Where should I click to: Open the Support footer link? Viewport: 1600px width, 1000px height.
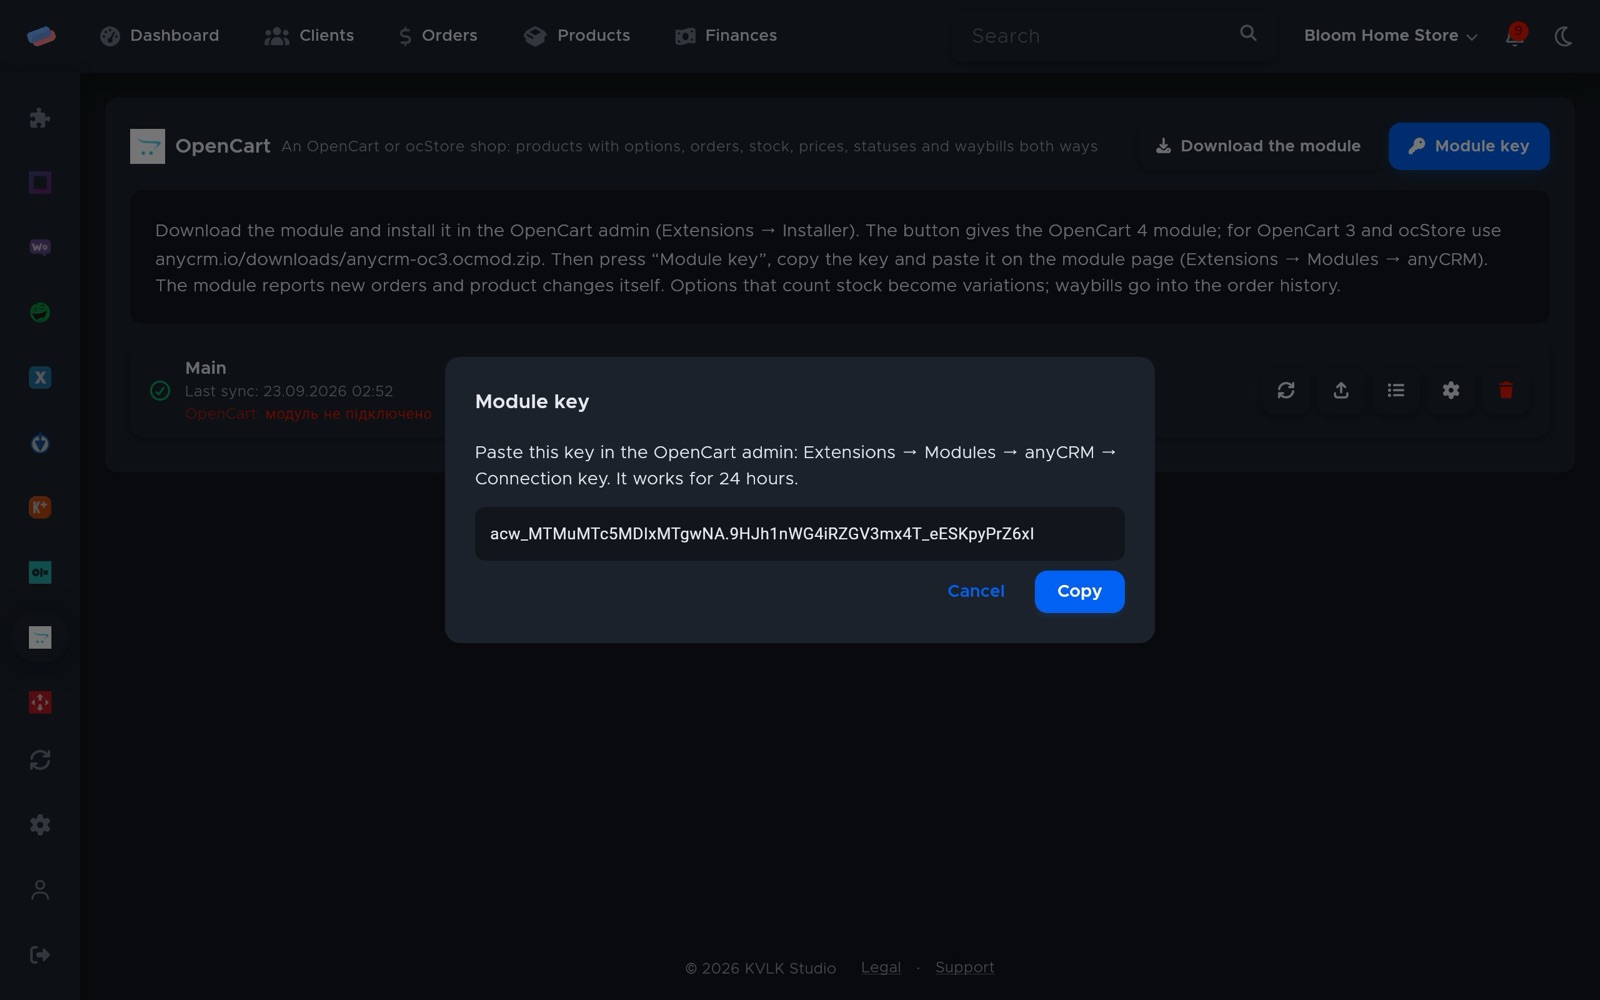click(x=965, y=967)
